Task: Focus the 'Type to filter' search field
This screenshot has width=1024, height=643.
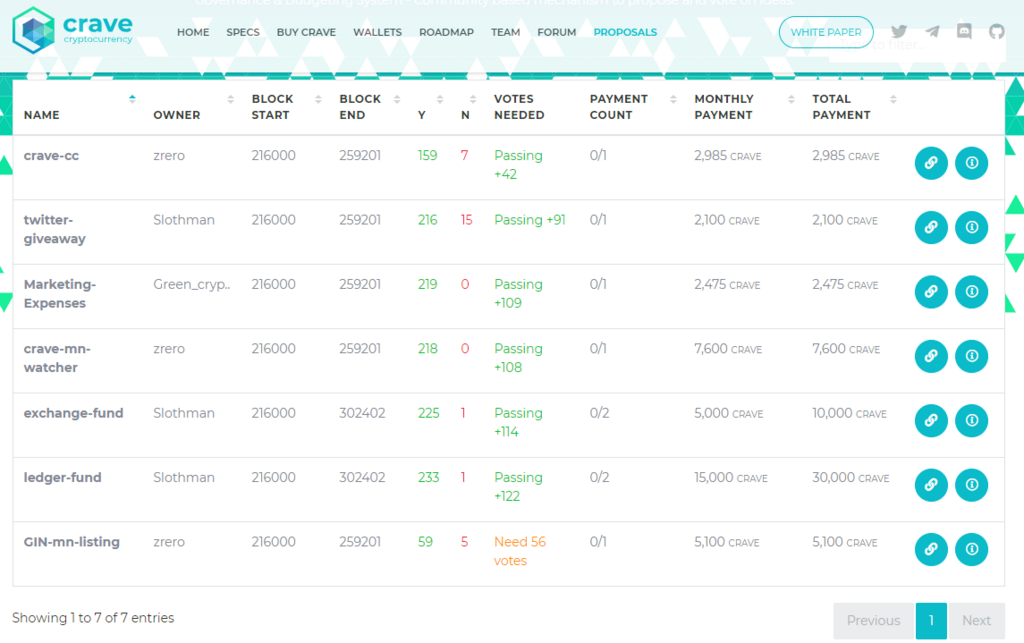Action: pyautogui.click(x=917, y=45)
